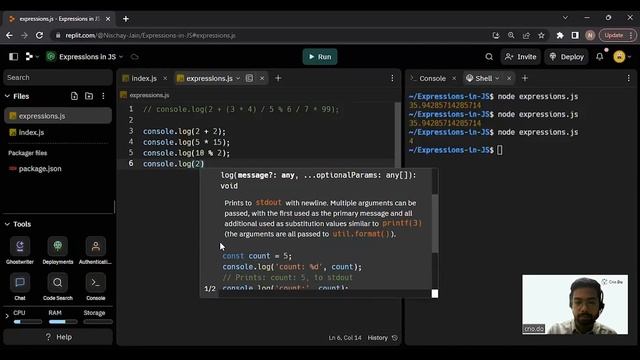Open the Shell tab dropdown arrow
This screenshot has height=360, width=640.
497,78
